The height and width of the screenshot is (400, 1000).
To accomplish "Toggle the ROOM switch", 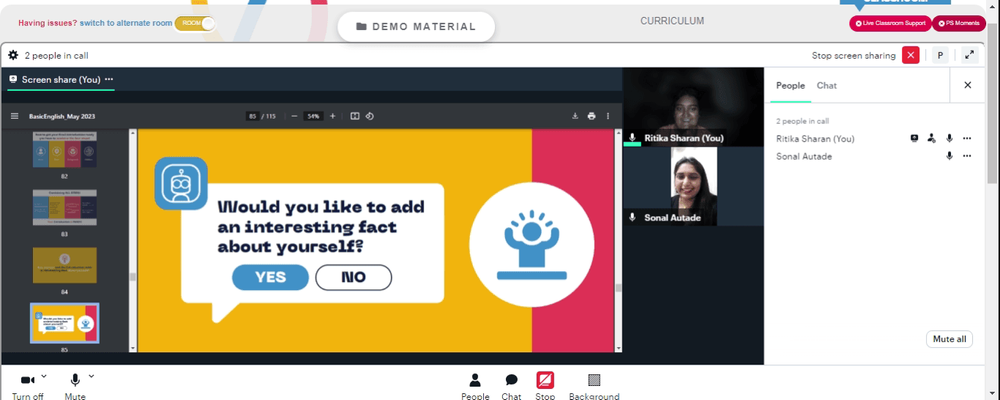I will (195, 23).
